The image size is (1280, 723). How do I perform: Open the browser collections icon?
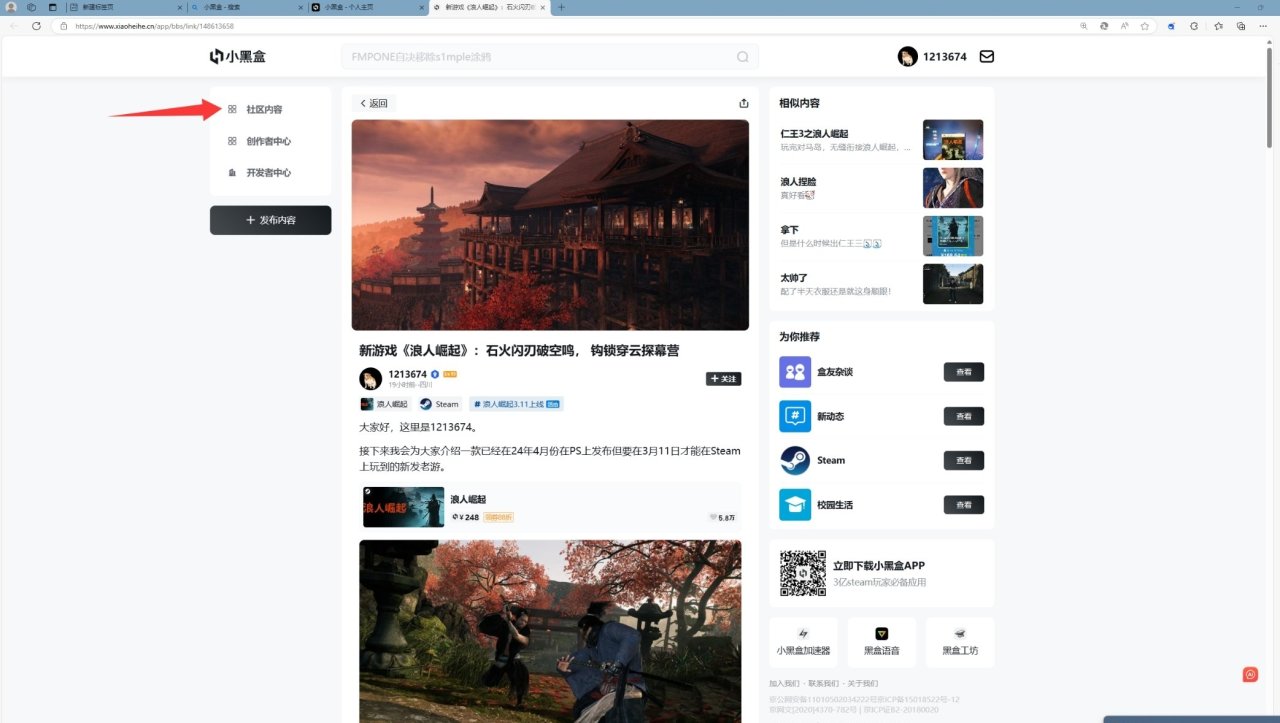pos(1241,25)
